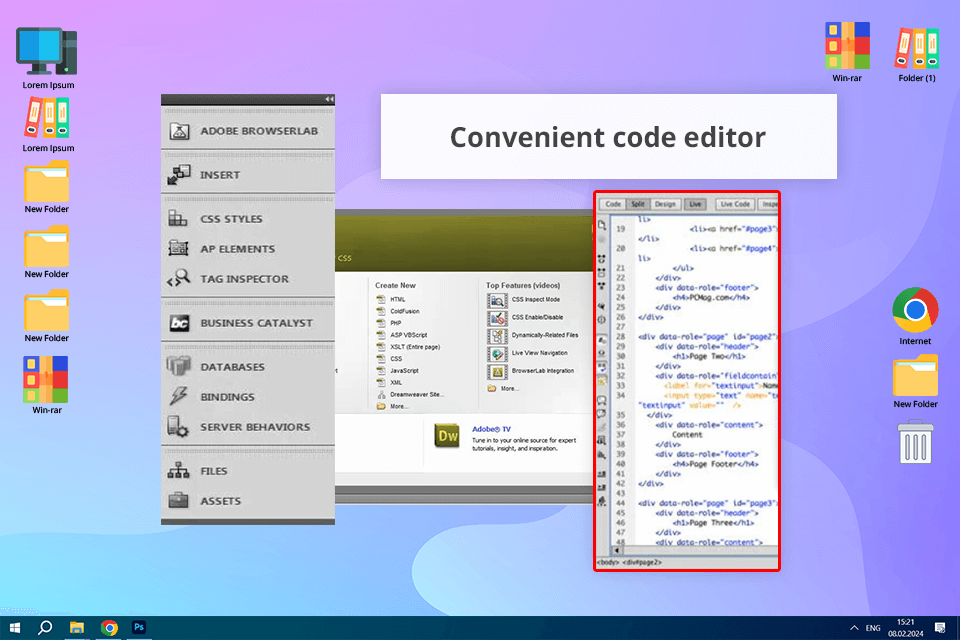Image resolution: width=960 pixels, height=640 pixels.
Task: Open the Adobe BrowserLab panel
Action: (x=248, y=130)
